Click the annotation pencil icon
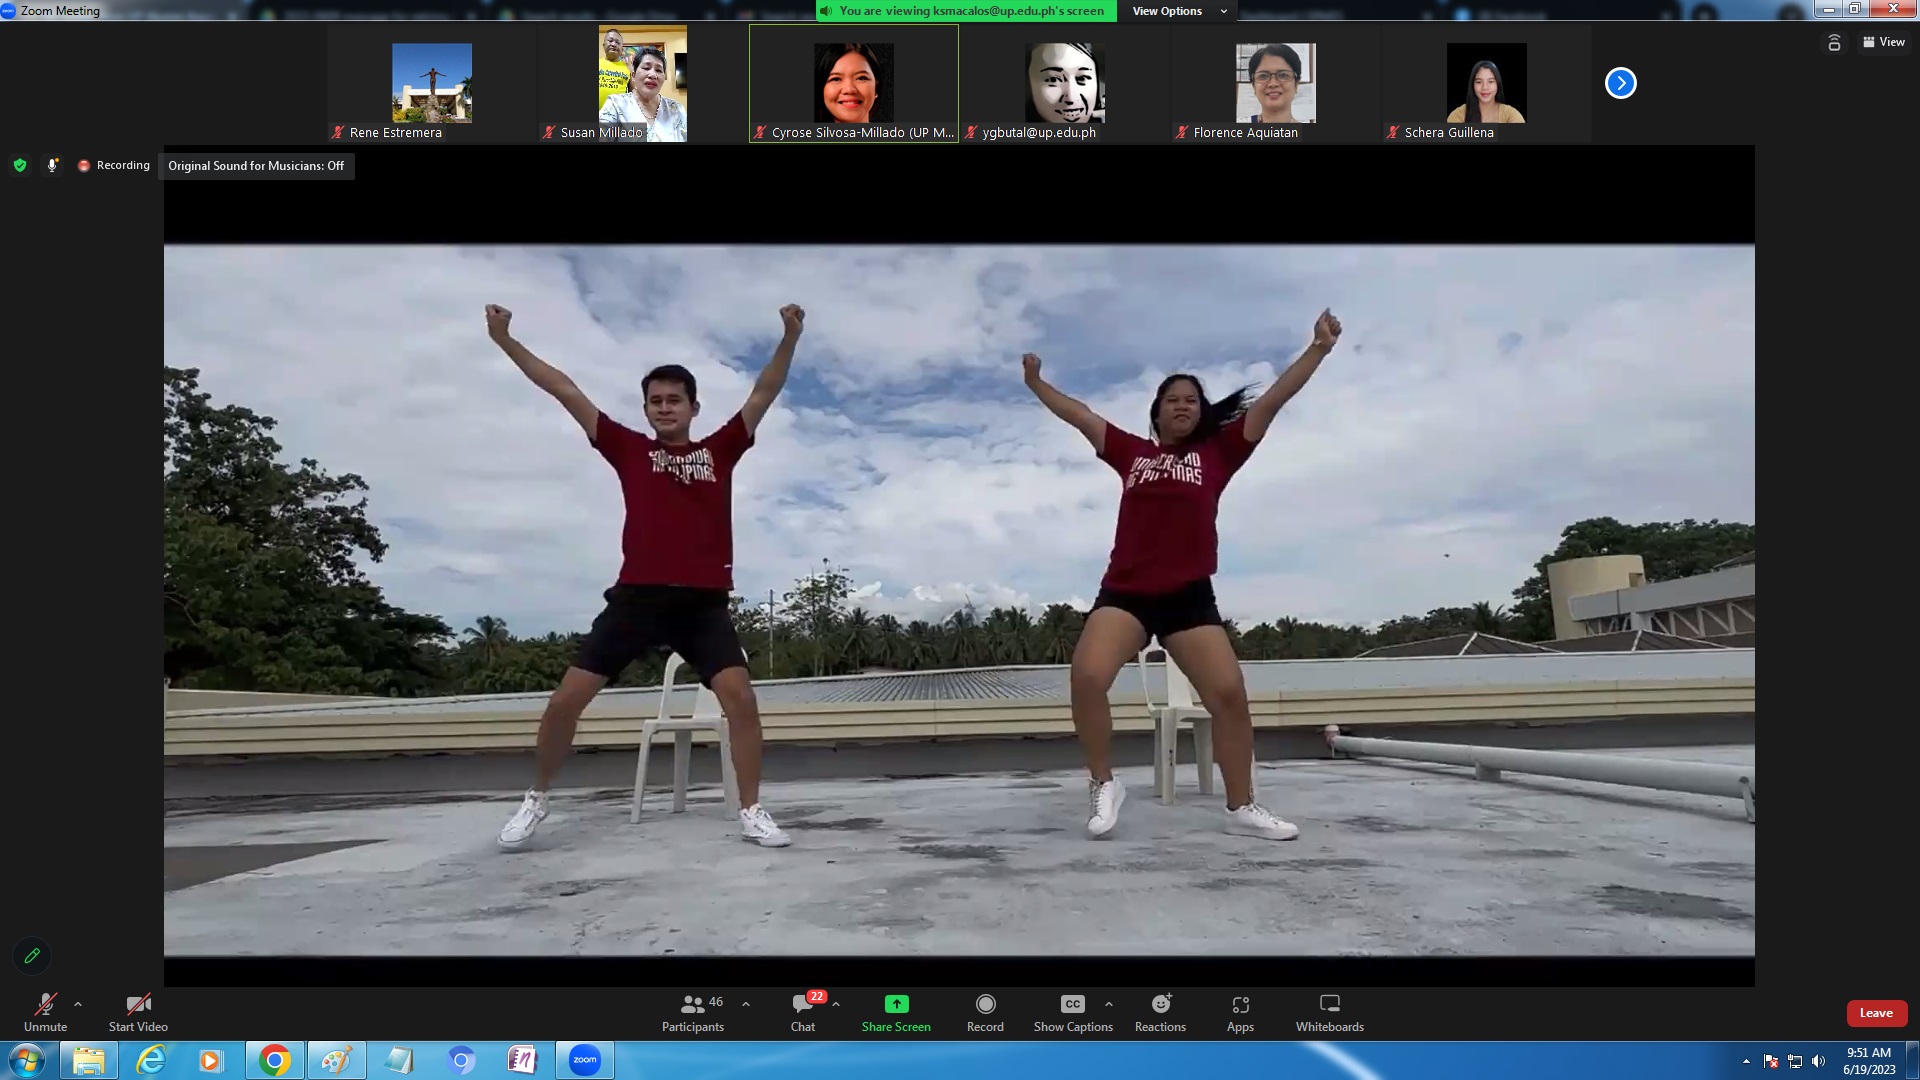 coord(32,956)
